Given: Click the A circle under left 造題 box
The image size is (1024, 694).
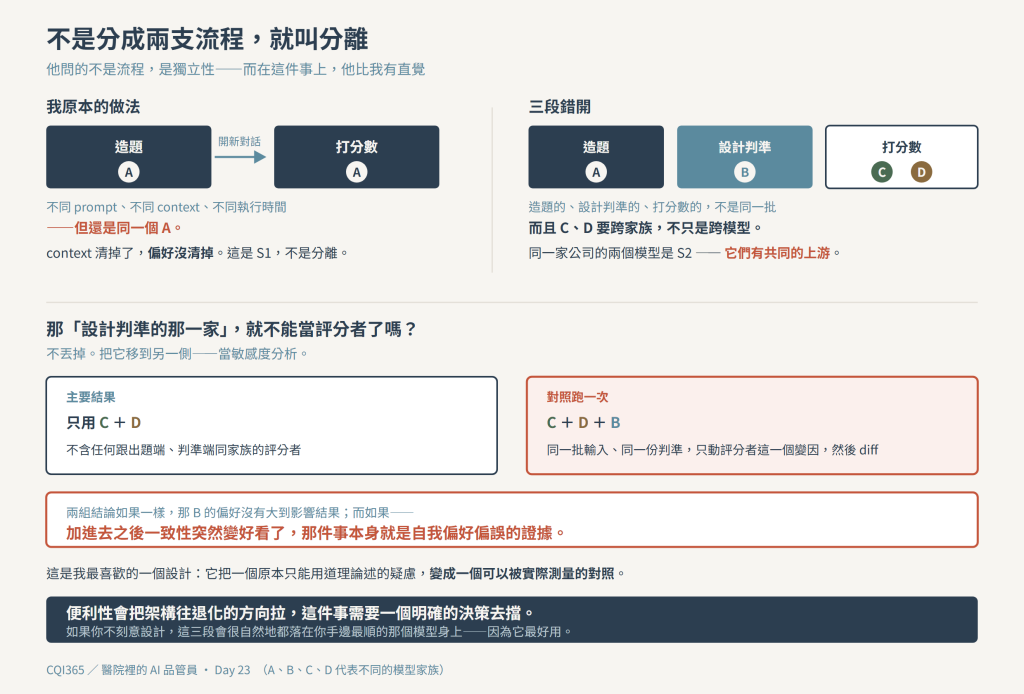Looking at the screenshot, I should pyautogui.click(x=129, y=172).
